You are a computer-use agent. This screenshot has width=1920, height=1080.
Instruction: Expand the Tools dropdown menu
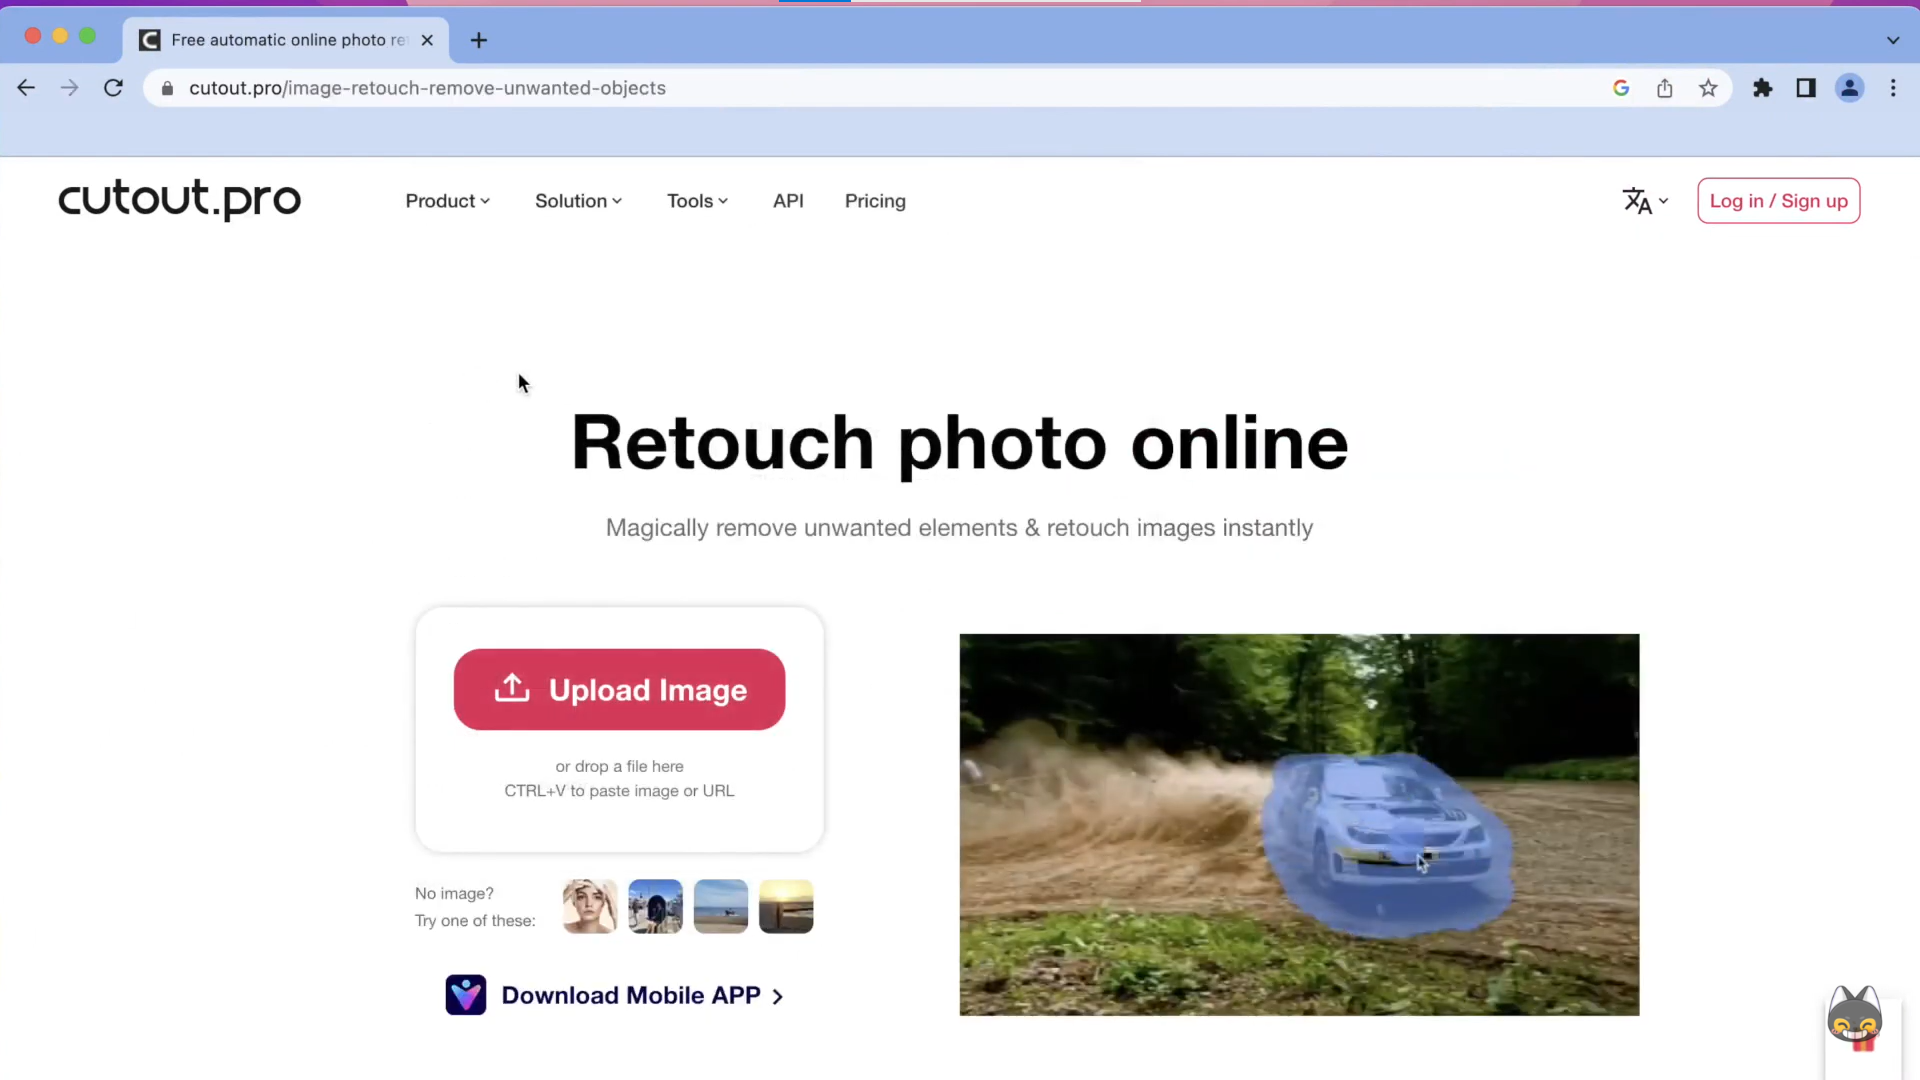coord(696,200)
